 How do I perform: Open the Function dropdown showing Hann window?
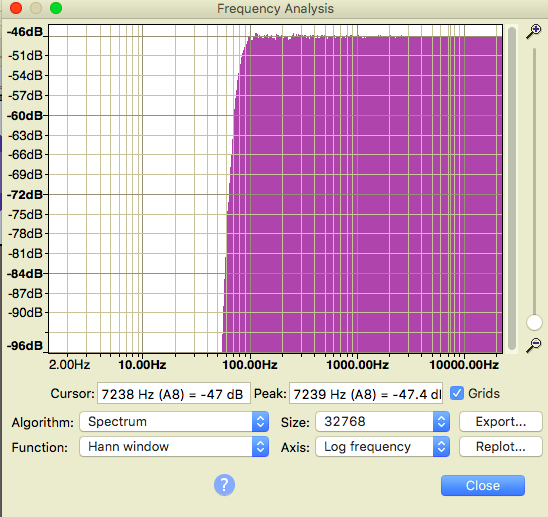[x=174, y=446]
